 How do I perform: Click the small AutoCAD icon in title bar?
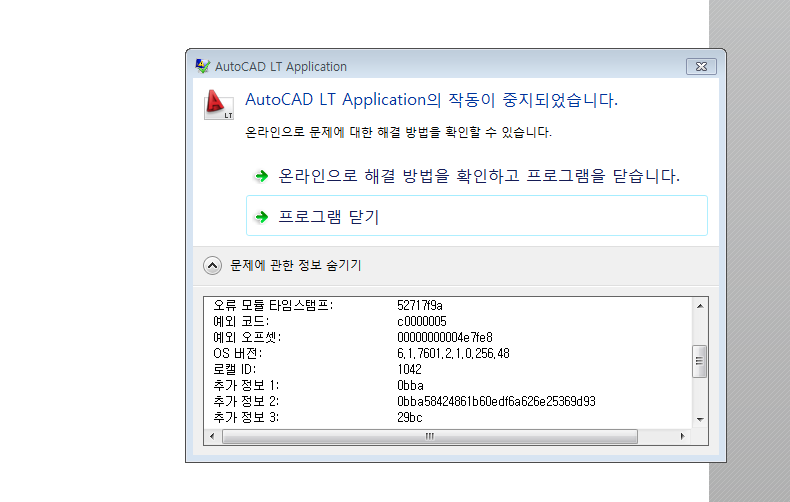[203, 67]
